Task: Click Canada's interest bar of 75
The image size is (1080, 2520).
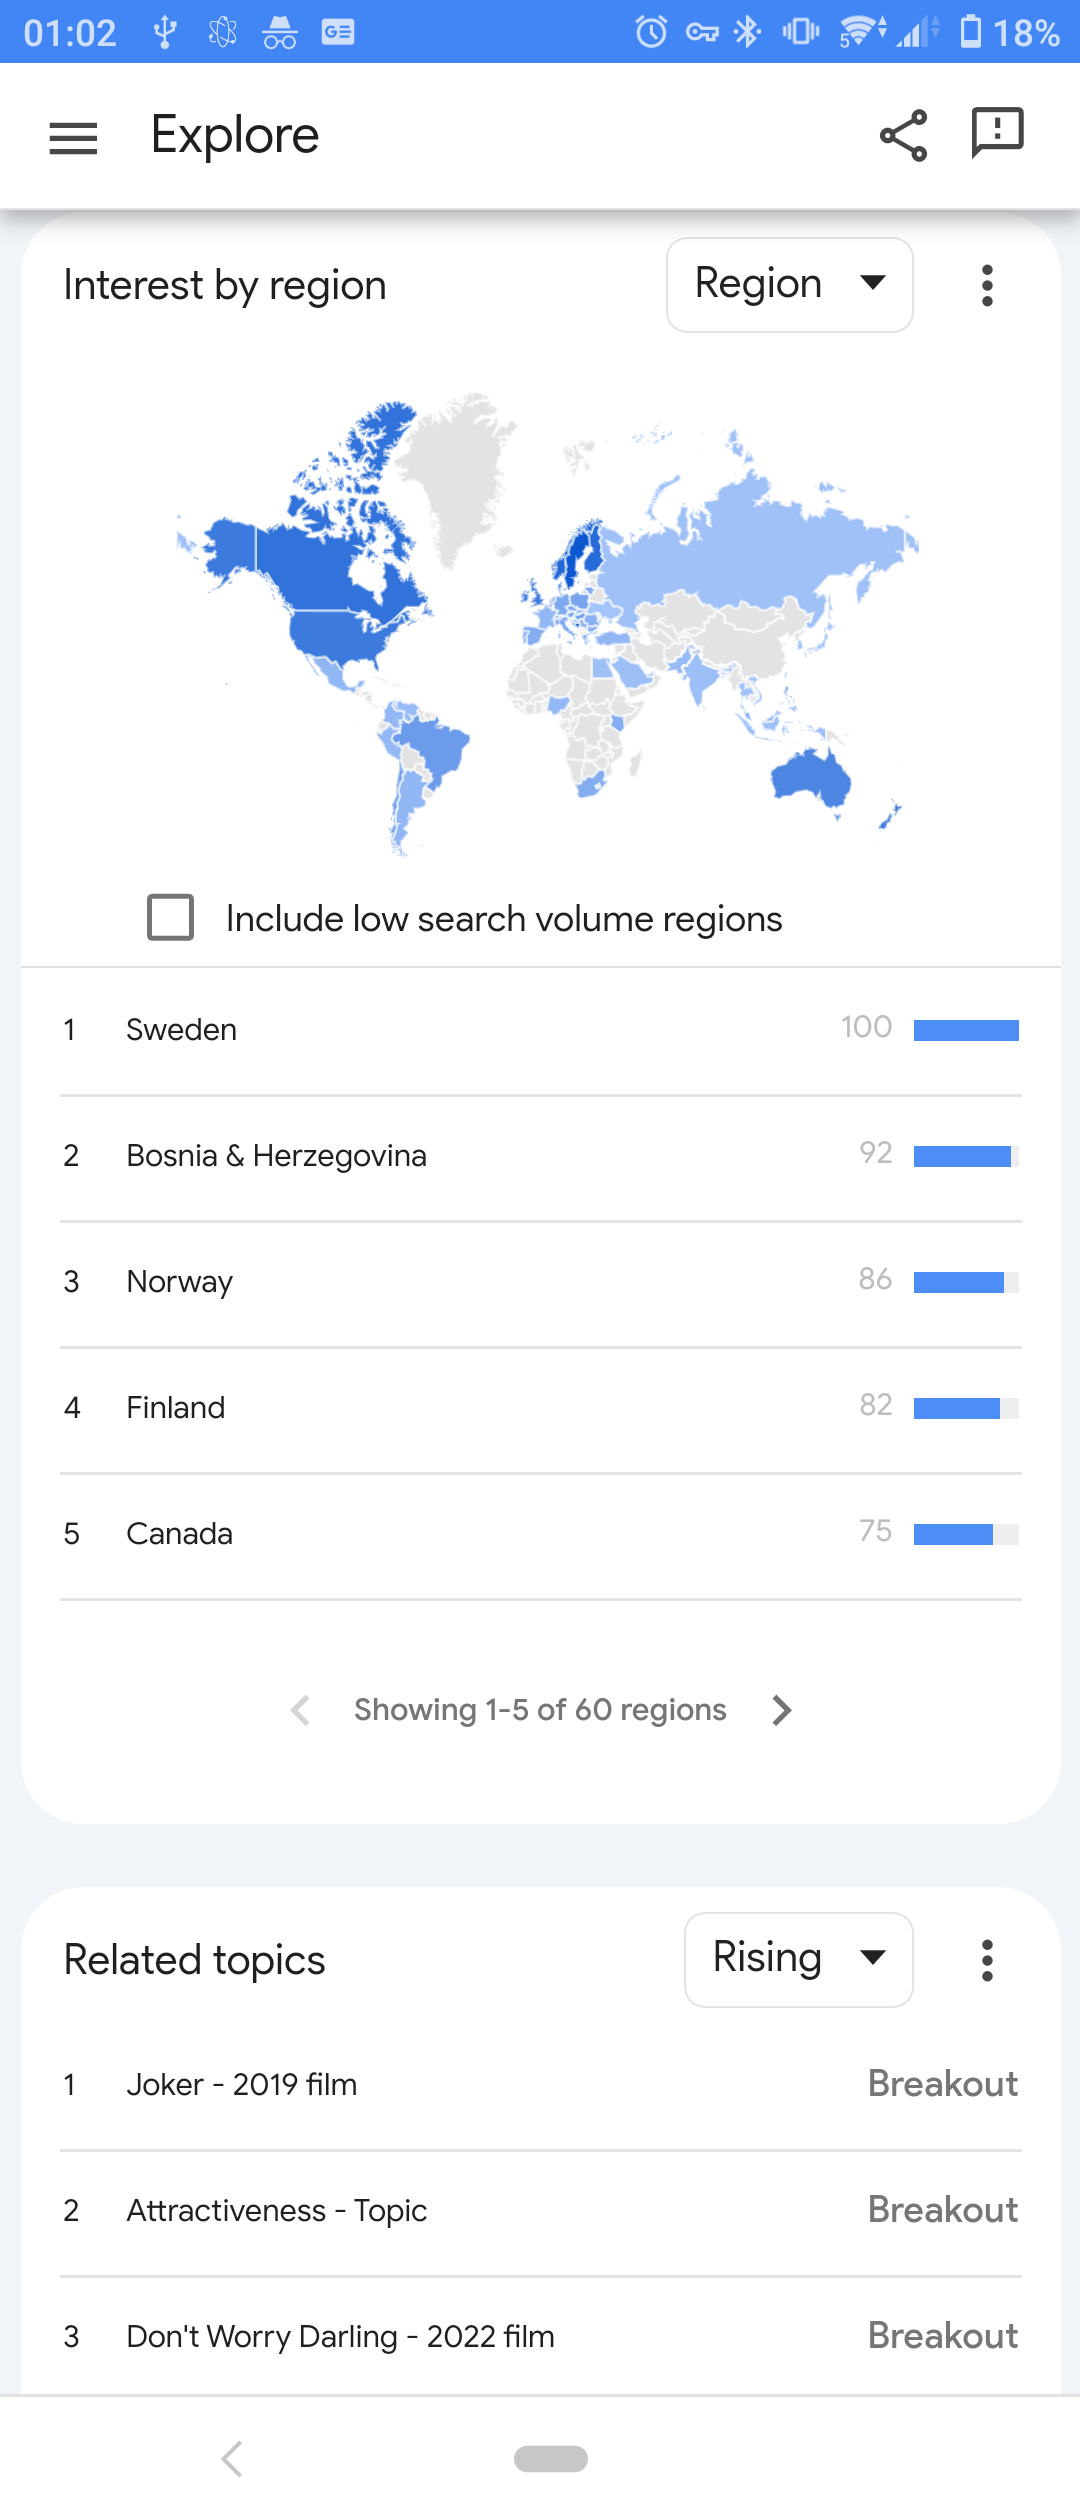Action: point(966,1534)
